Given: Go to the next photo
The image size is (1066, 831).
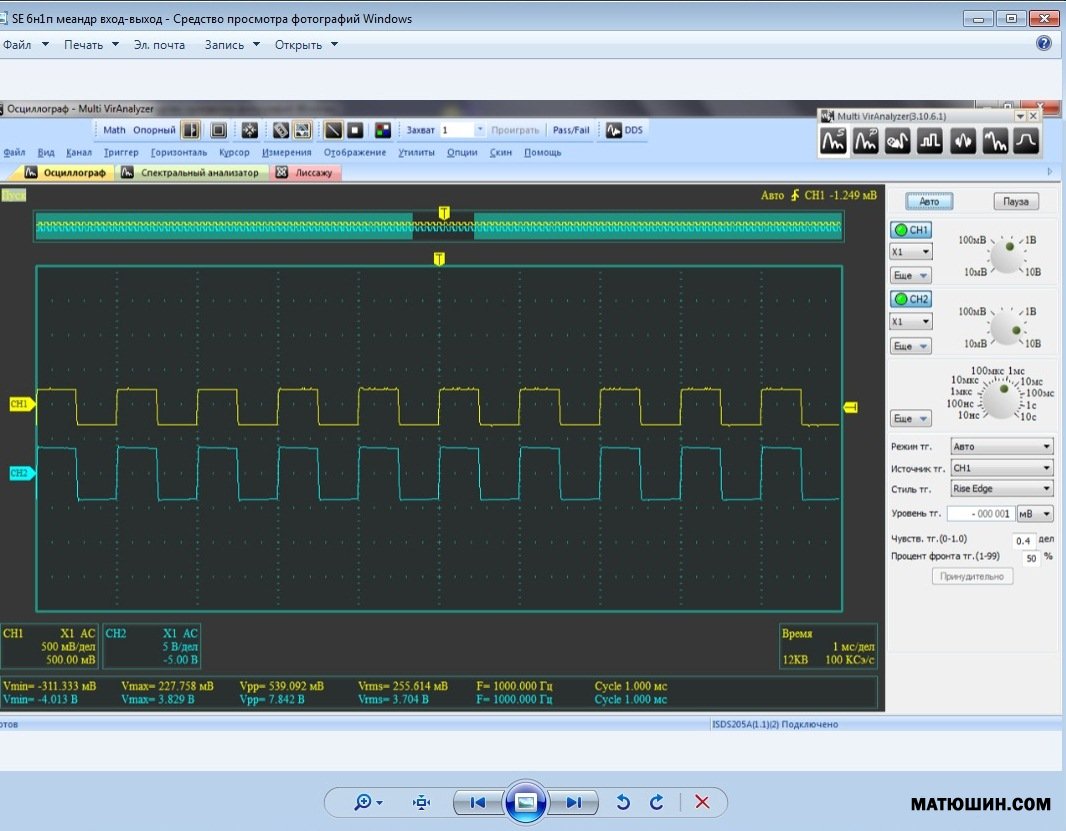Looking at the screenshot, I should click(573, 802).
